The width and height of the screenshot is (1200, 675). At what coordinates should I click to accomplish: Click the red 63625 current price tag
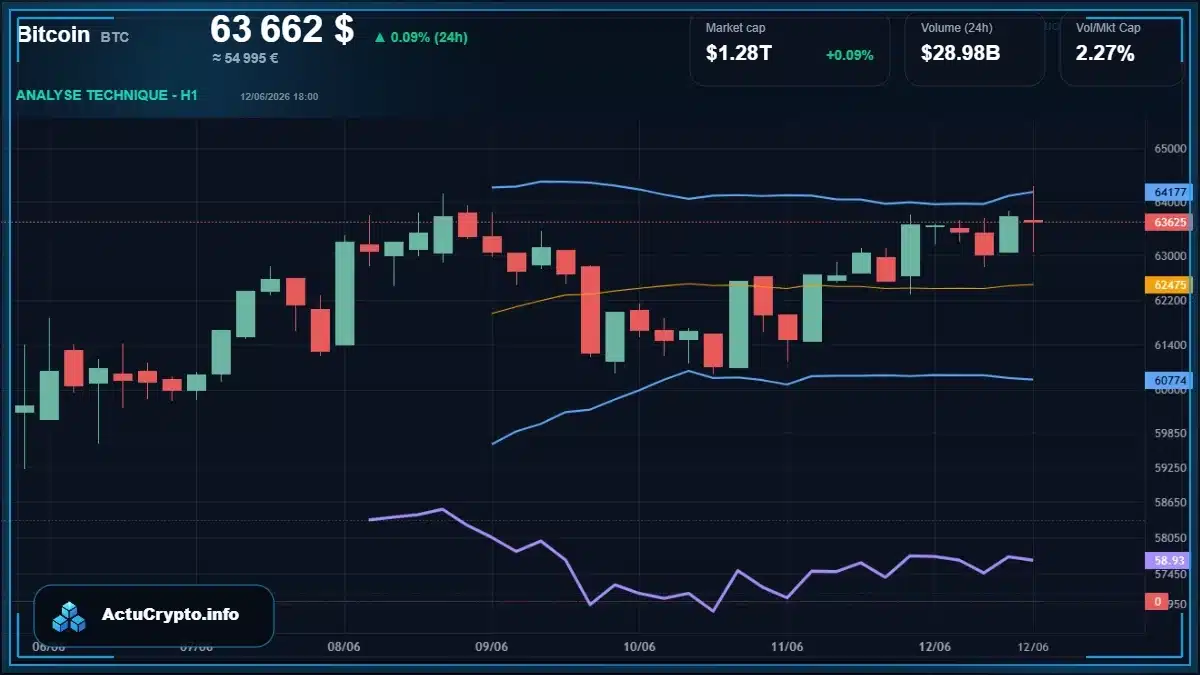pyautogui.click(x=1167, y=222)
